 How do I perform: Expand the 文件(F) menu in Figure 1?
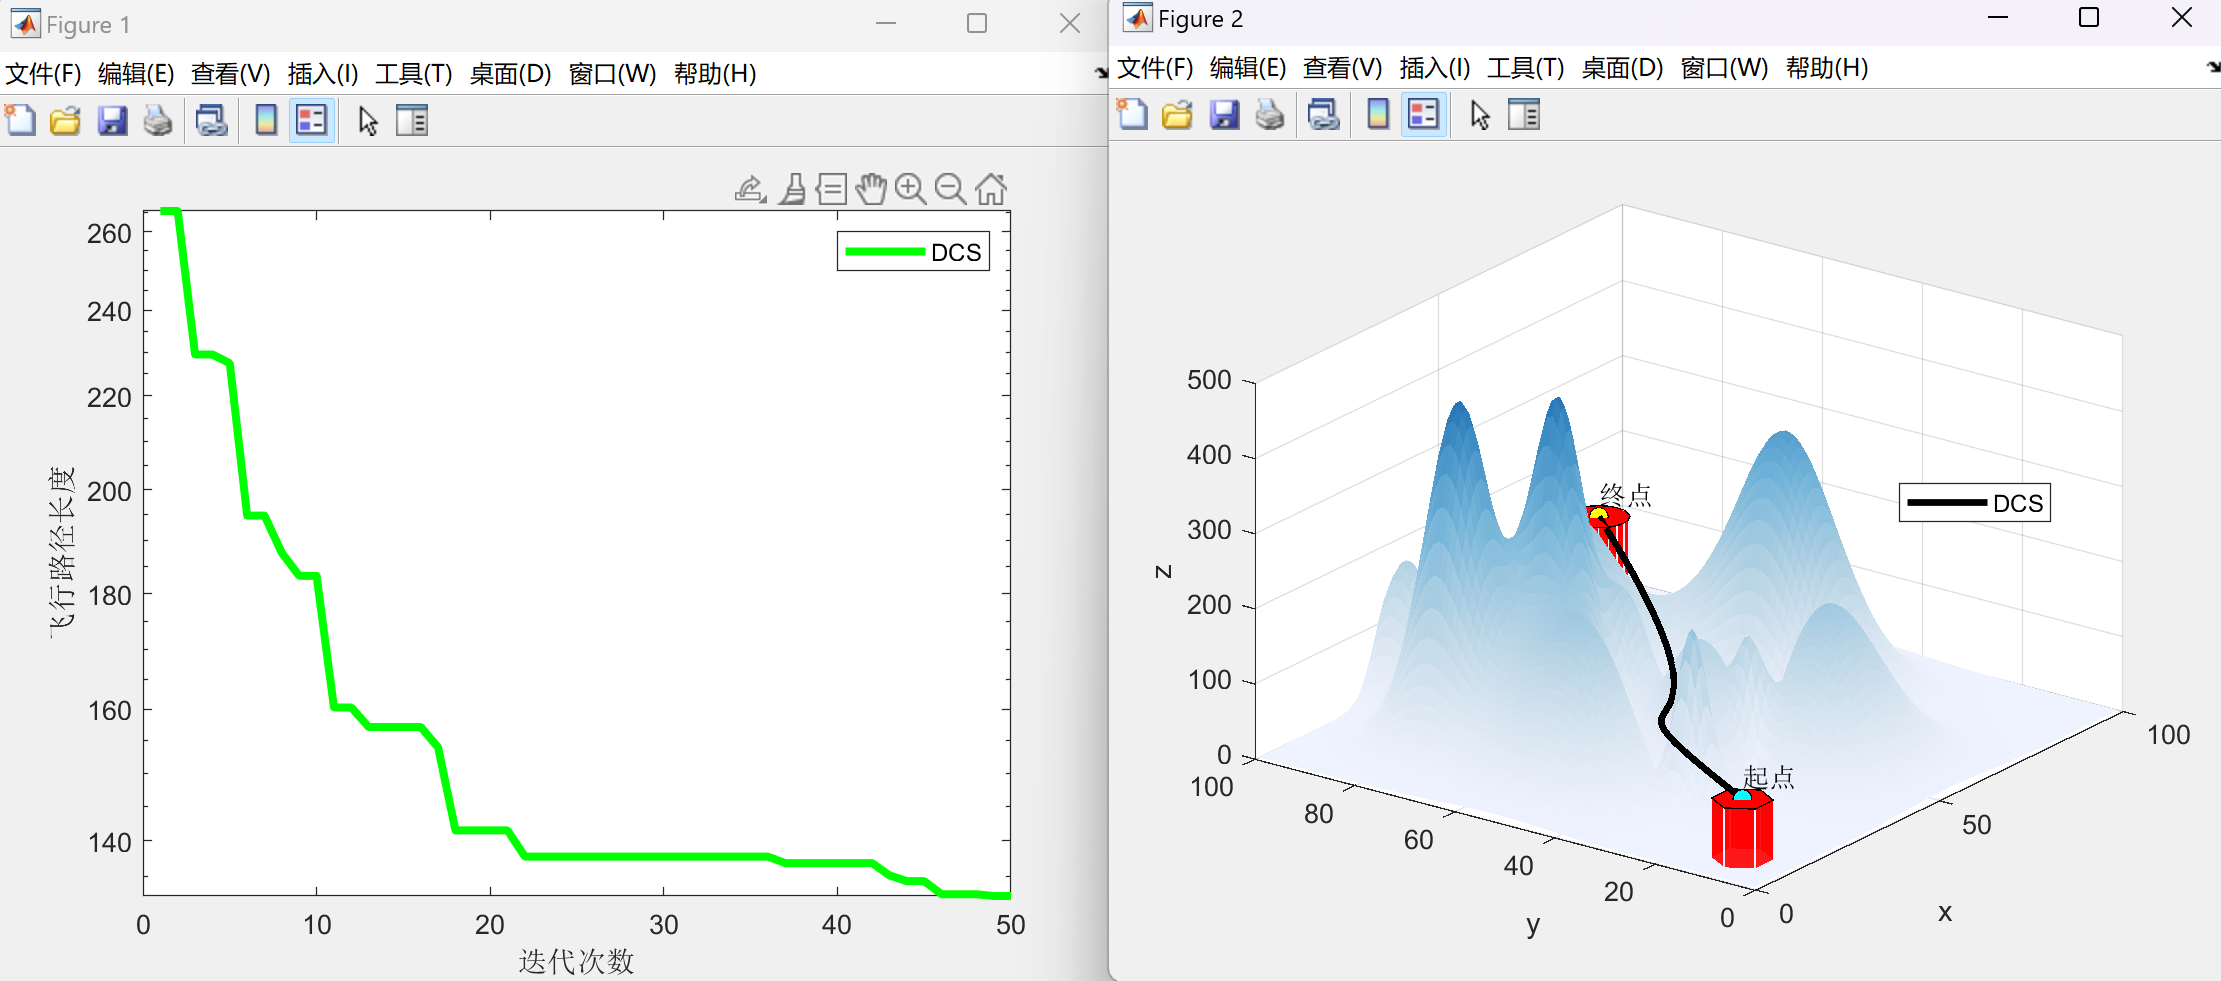point(43,74)
